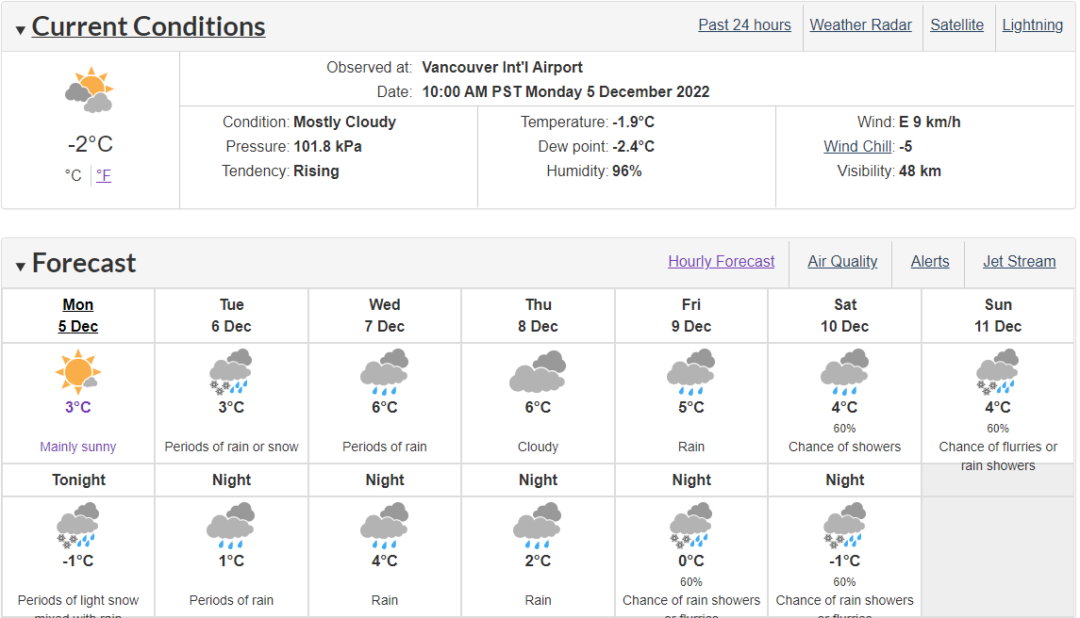This screenshot has width=1080, height=618.
Task: Click Saturday night's rain showers or flurries icon
Action: [x=844, y=526]
